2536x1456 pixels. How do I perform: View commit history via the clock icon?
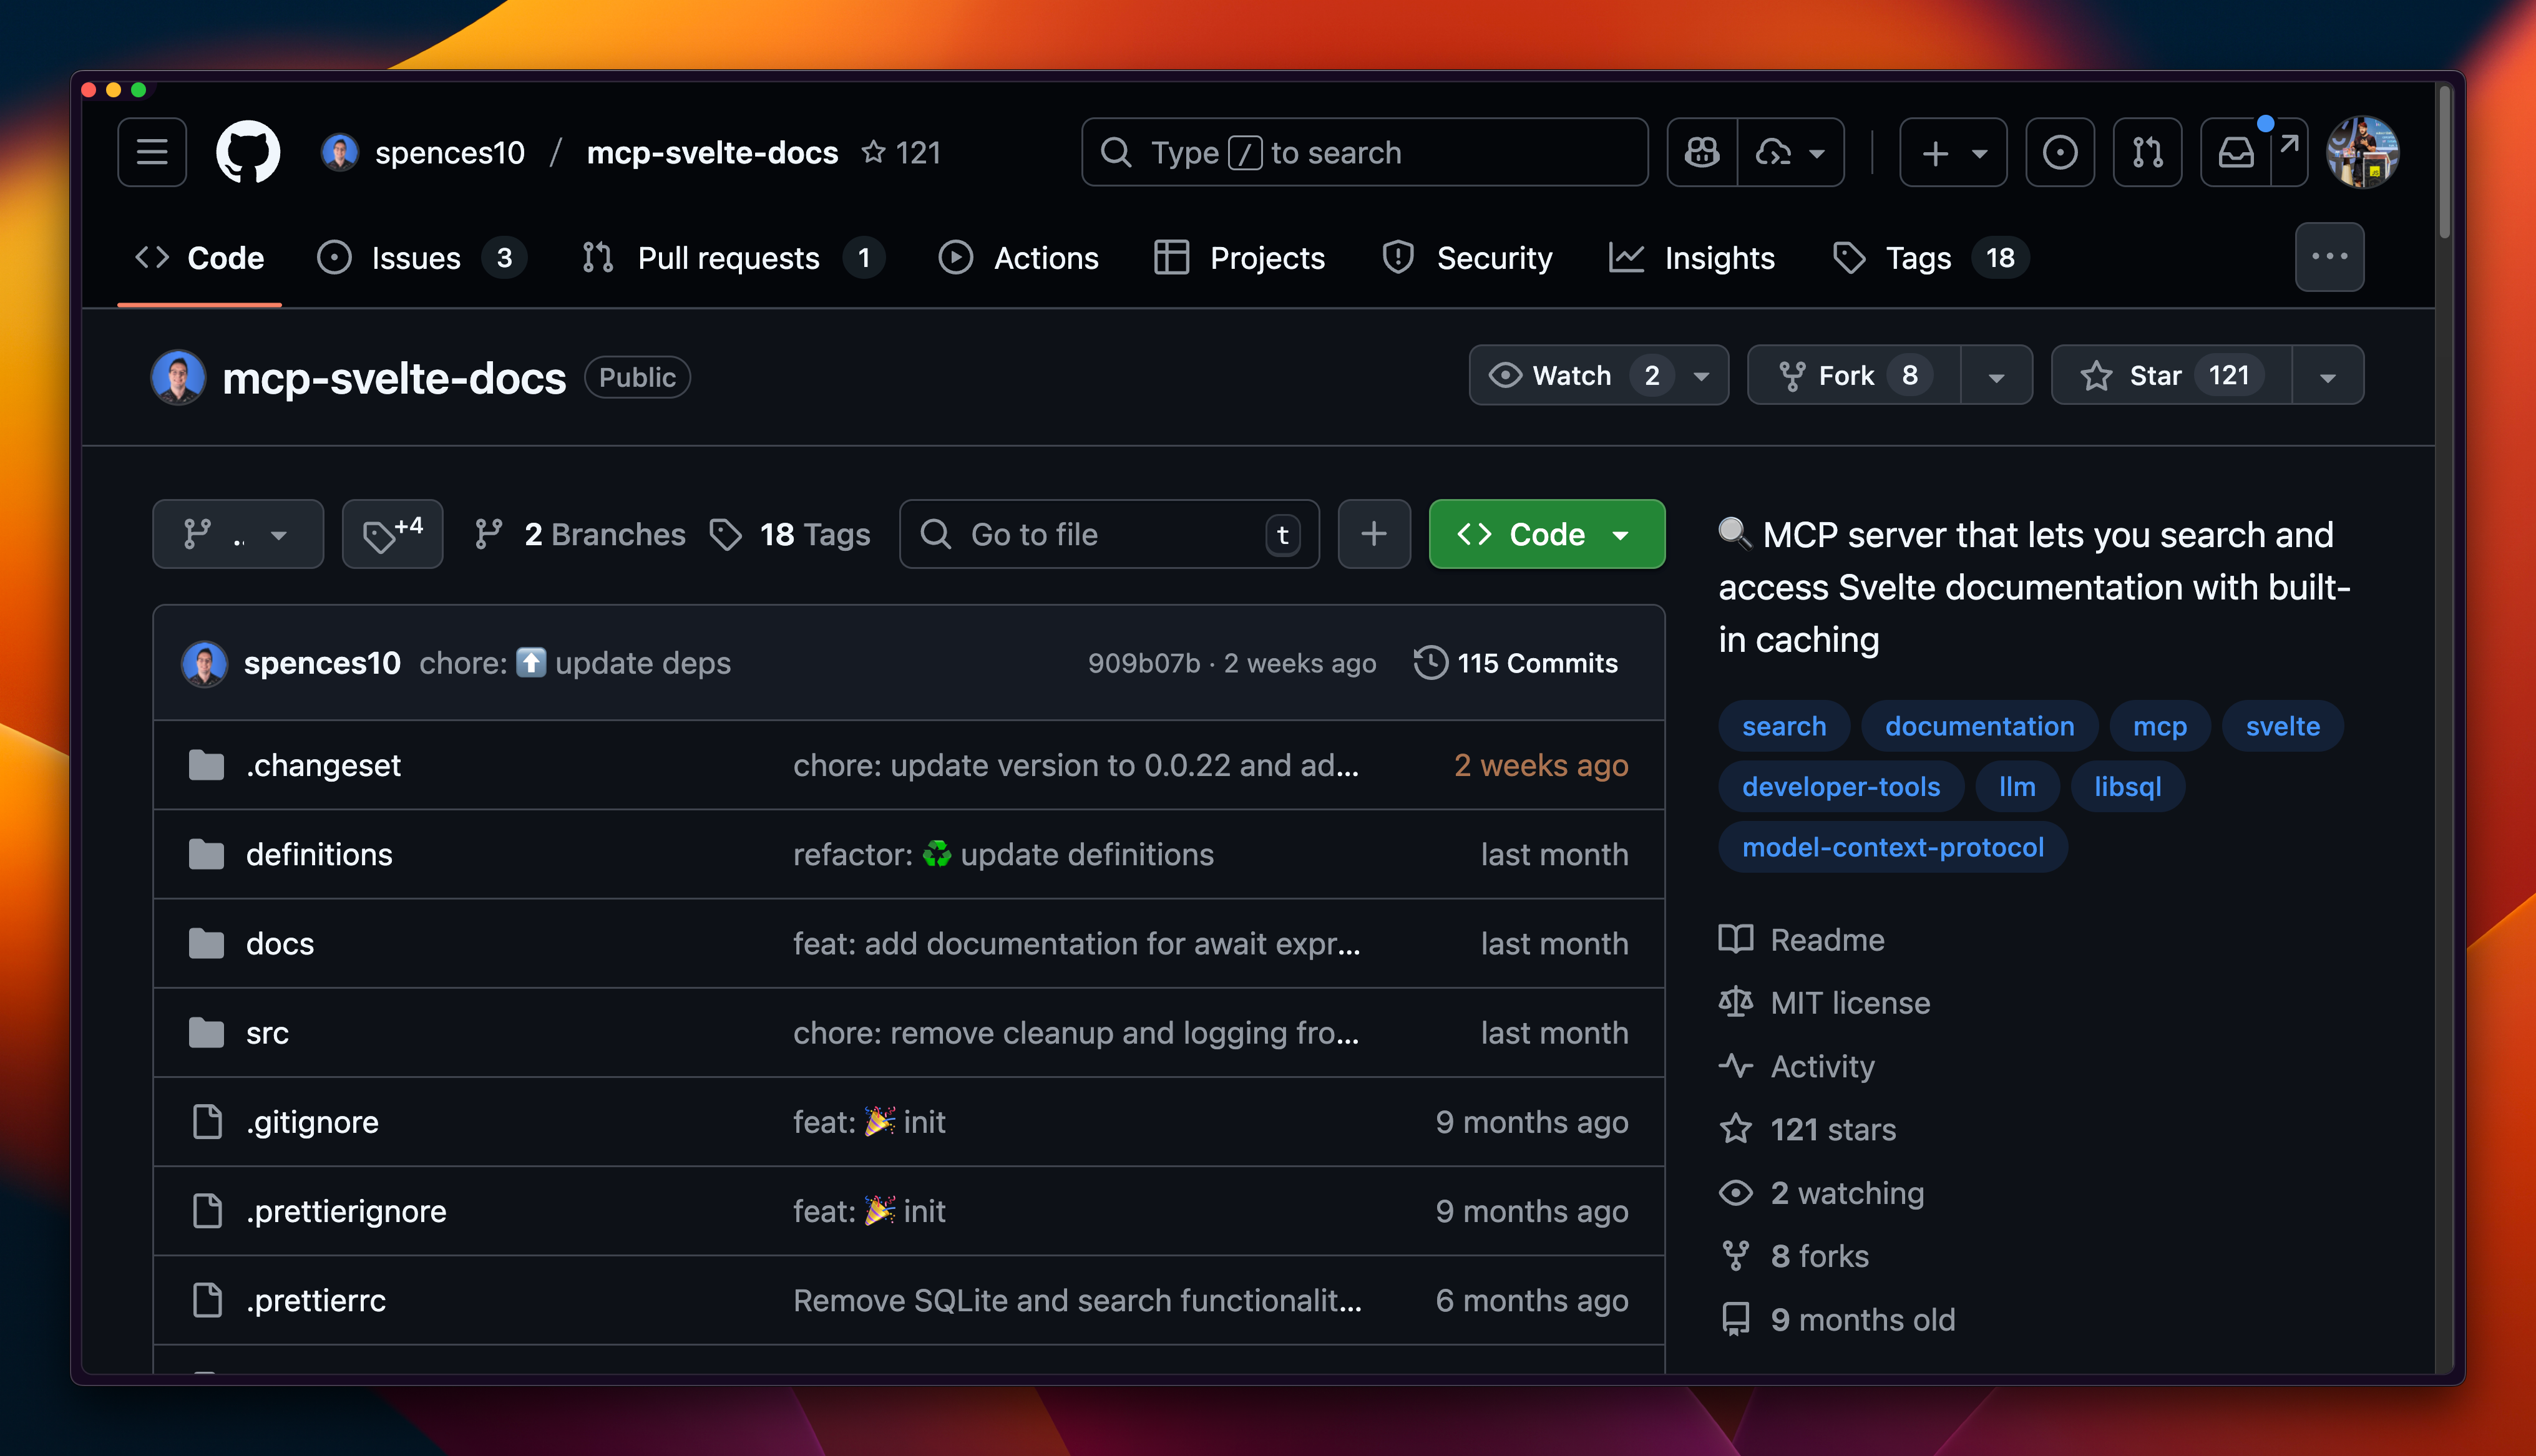pyautogui.click(x=1432, y=662)
